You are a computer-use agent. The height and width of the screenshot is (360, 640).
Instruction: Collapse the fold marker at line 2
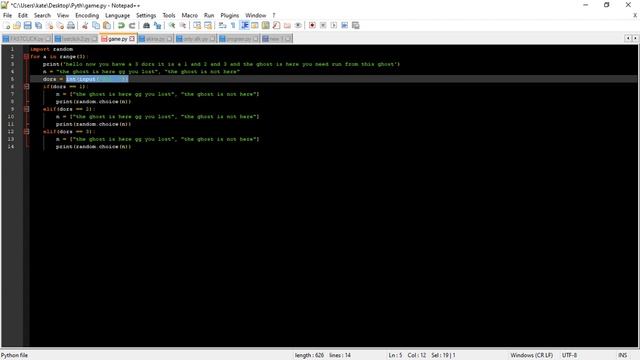click(x=26, y=56)
